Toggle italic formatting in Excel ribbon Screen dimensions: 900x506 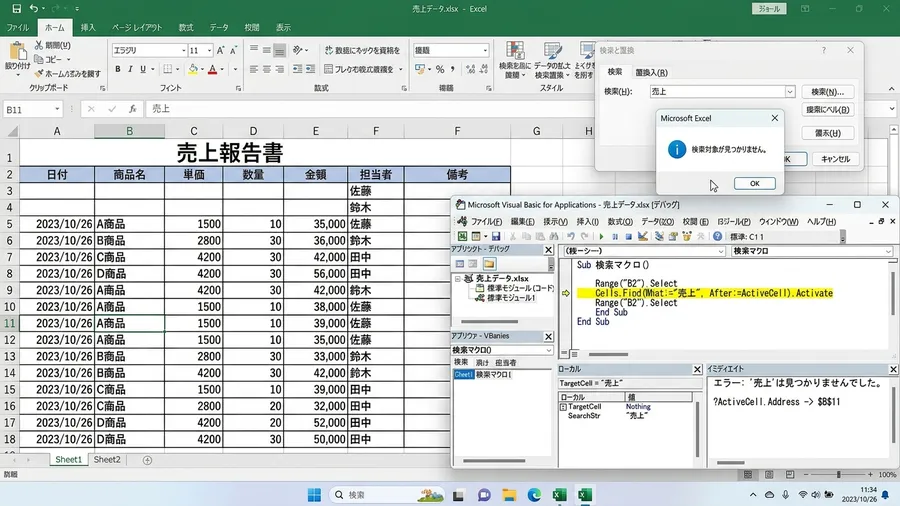point(130,69)
